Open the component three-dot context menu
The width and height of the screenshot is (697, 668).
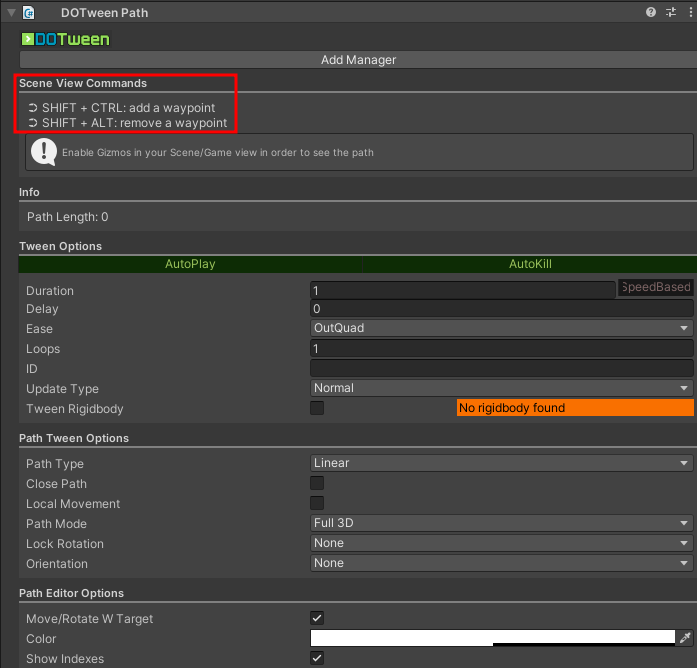click(x=686, y=12)
